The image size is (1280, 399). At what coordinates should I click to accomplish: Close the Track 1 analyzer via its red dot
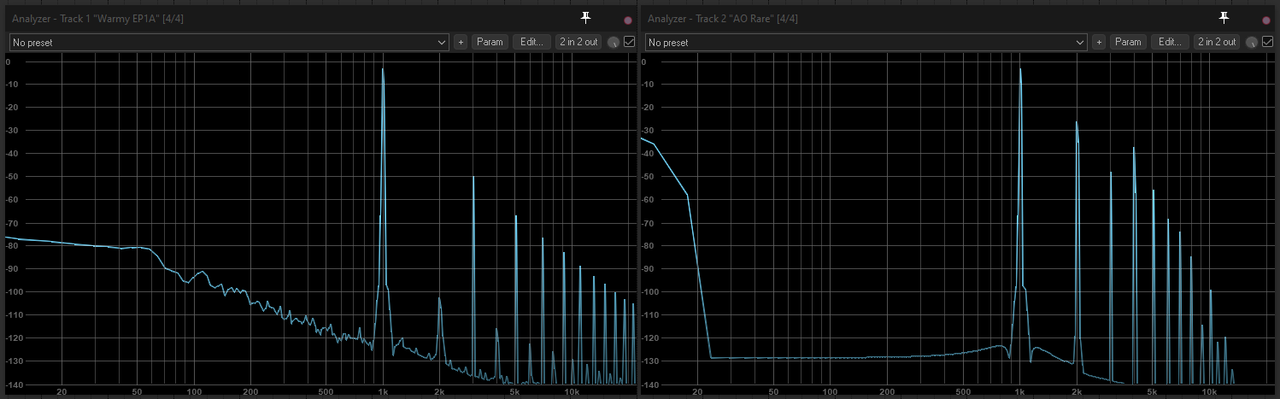coord(628,19)
